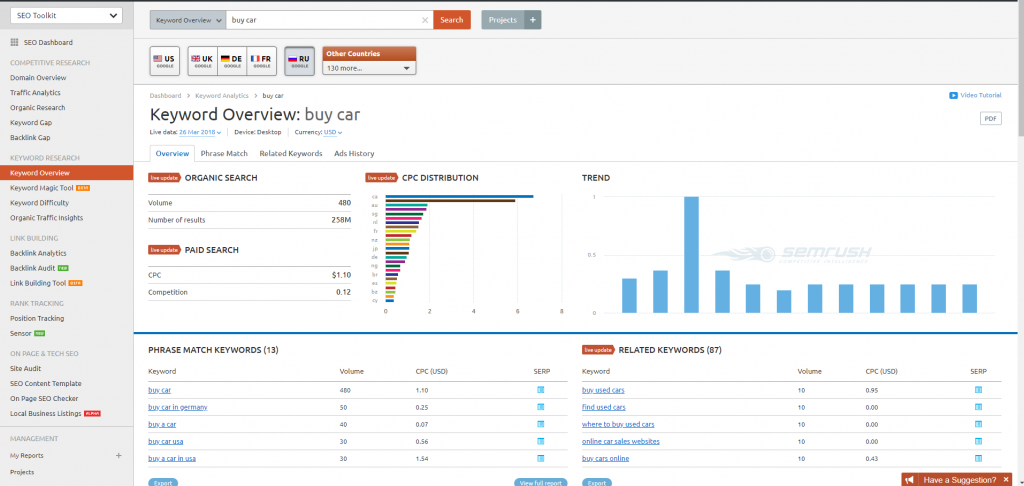Open SERP snapshot for buy car in germany
1024x486 pixels.
pyautogui.click(x=541, y=407)
